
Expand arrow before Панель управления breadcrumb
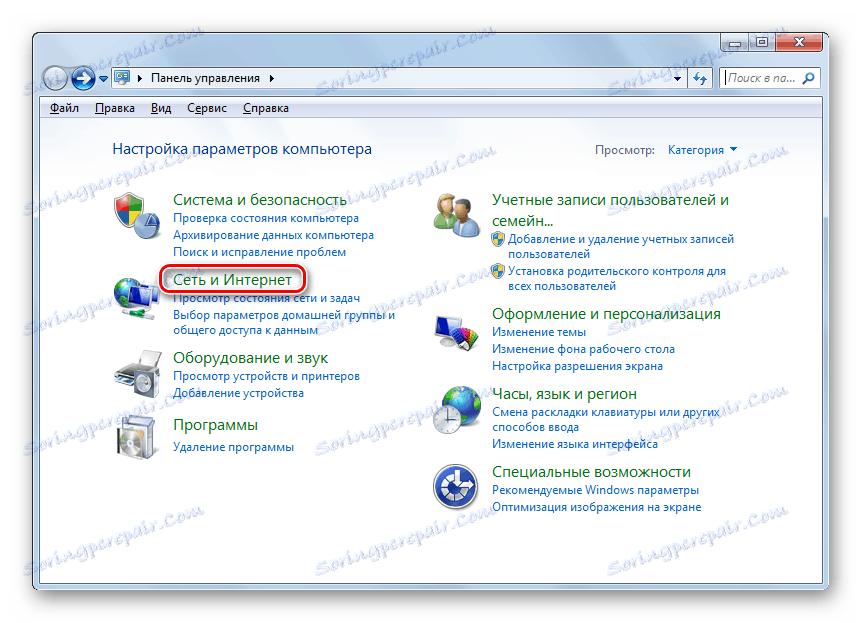click(140, 79)
